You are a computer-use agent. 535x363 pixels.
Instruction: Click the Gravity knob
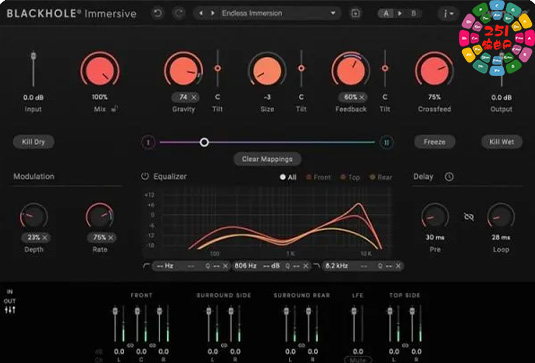(183, 70)
